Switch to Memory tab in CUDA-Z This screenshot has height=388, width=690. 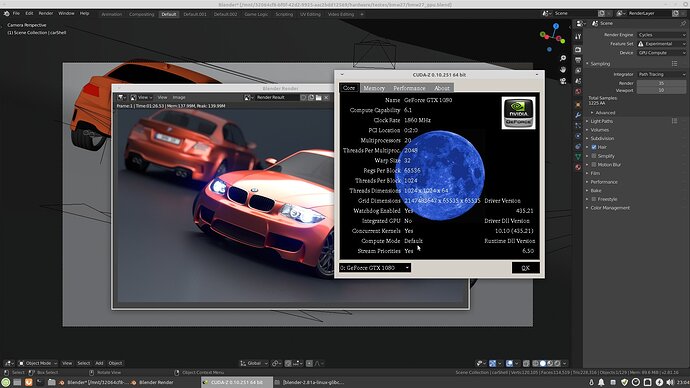(374, 88)
